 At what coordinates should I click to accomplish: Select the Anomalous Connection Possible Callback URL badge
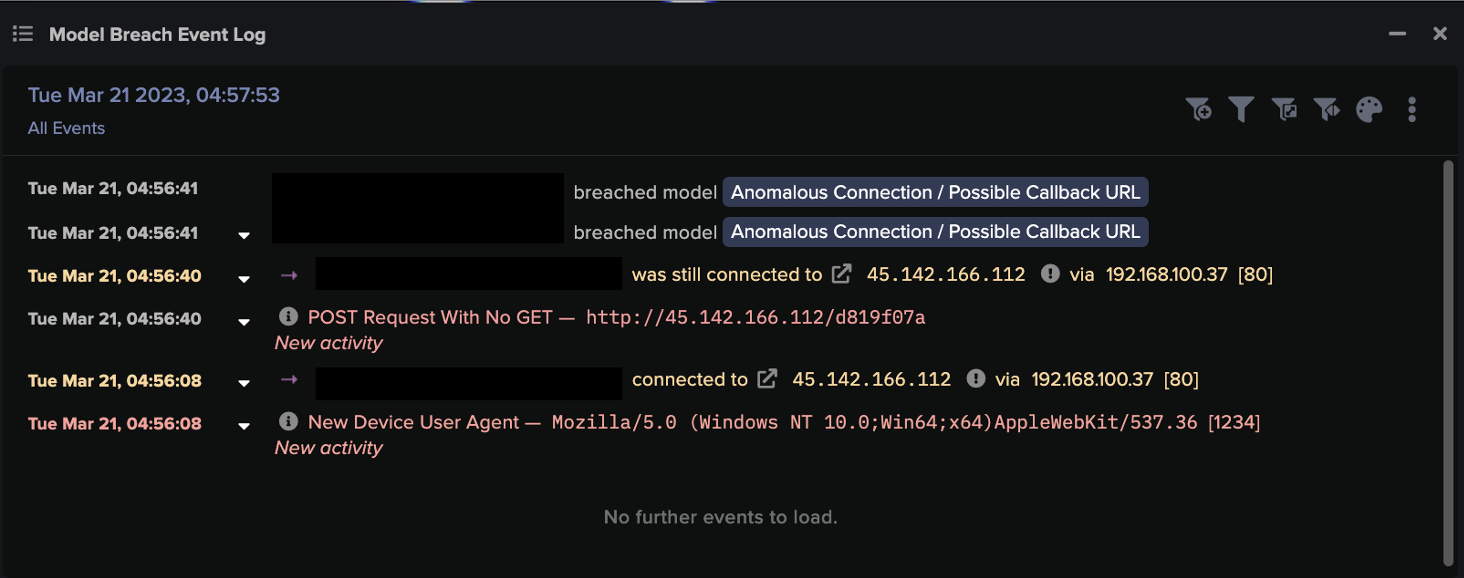point(934,192)
